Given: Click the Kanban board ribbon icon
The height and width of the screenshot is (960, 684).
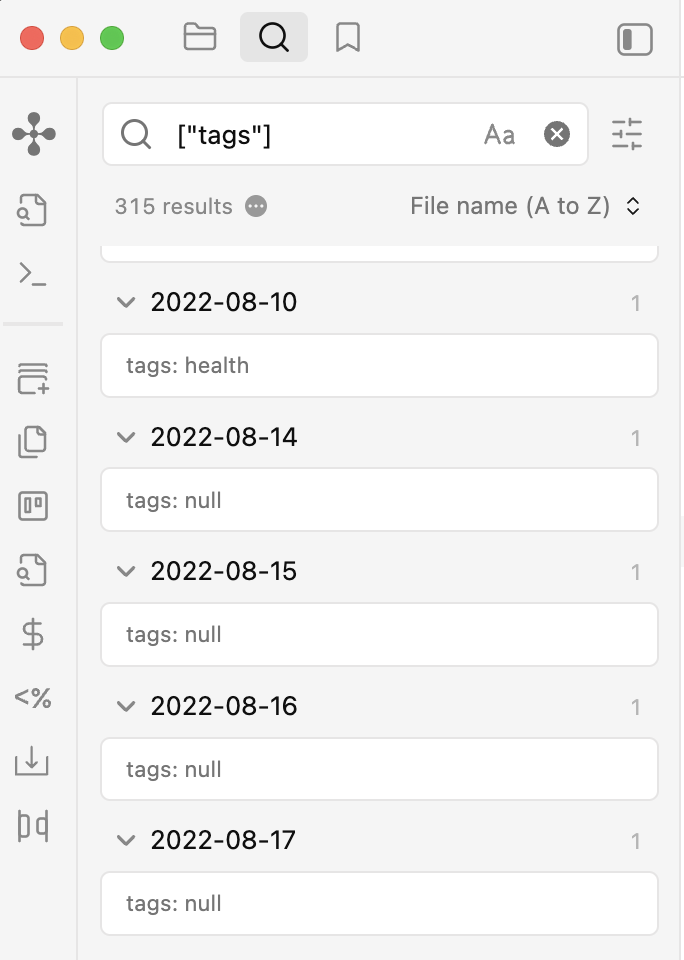Looking at the screenshot, I should pyautogui.click(x=32, y=506).
